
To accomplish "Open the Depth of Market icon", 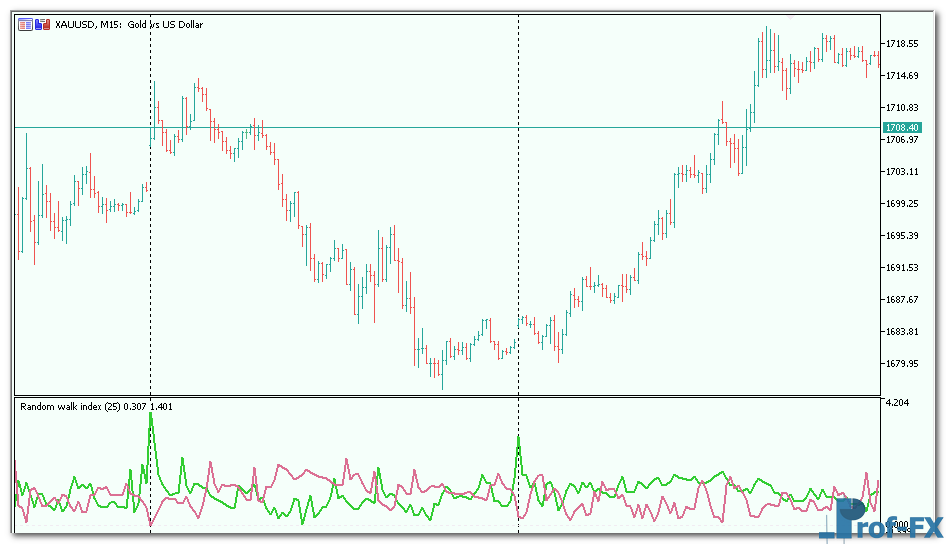I will 42,24.
